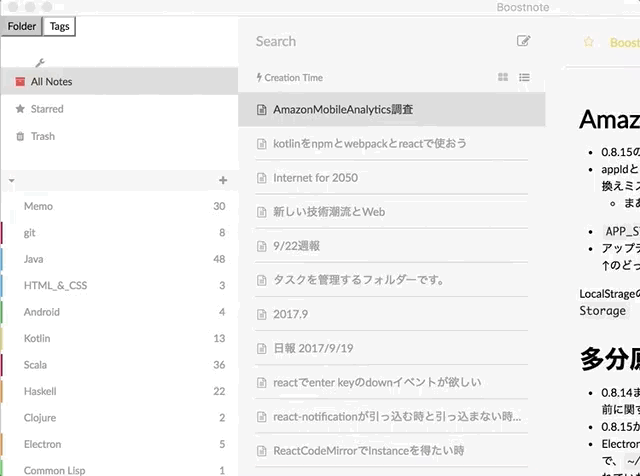This screenshot has width=640, height=476.
Task: Open the Clojure folder
Action: coord(119,418)
